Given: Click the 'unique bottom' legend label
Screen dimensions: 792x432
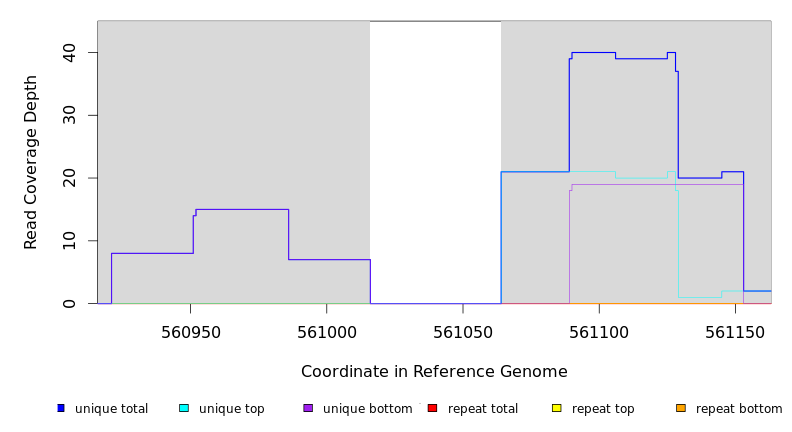Looking at the screenshot, I should (367, 409).
